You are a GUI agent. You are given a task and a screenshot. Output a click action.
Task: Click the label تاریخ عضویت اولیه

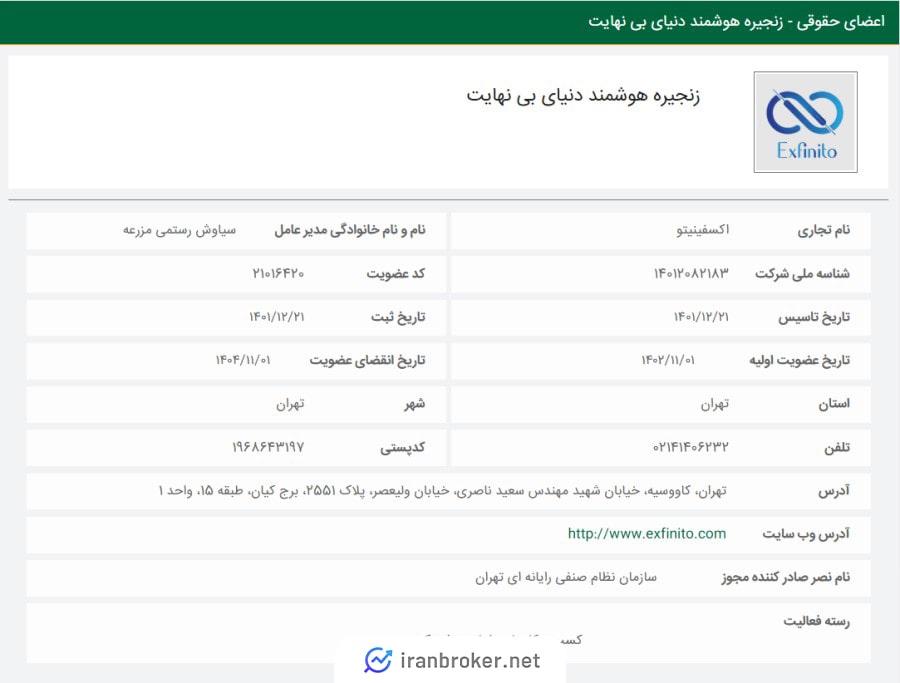pyautogui.click(x=800, y=360)
